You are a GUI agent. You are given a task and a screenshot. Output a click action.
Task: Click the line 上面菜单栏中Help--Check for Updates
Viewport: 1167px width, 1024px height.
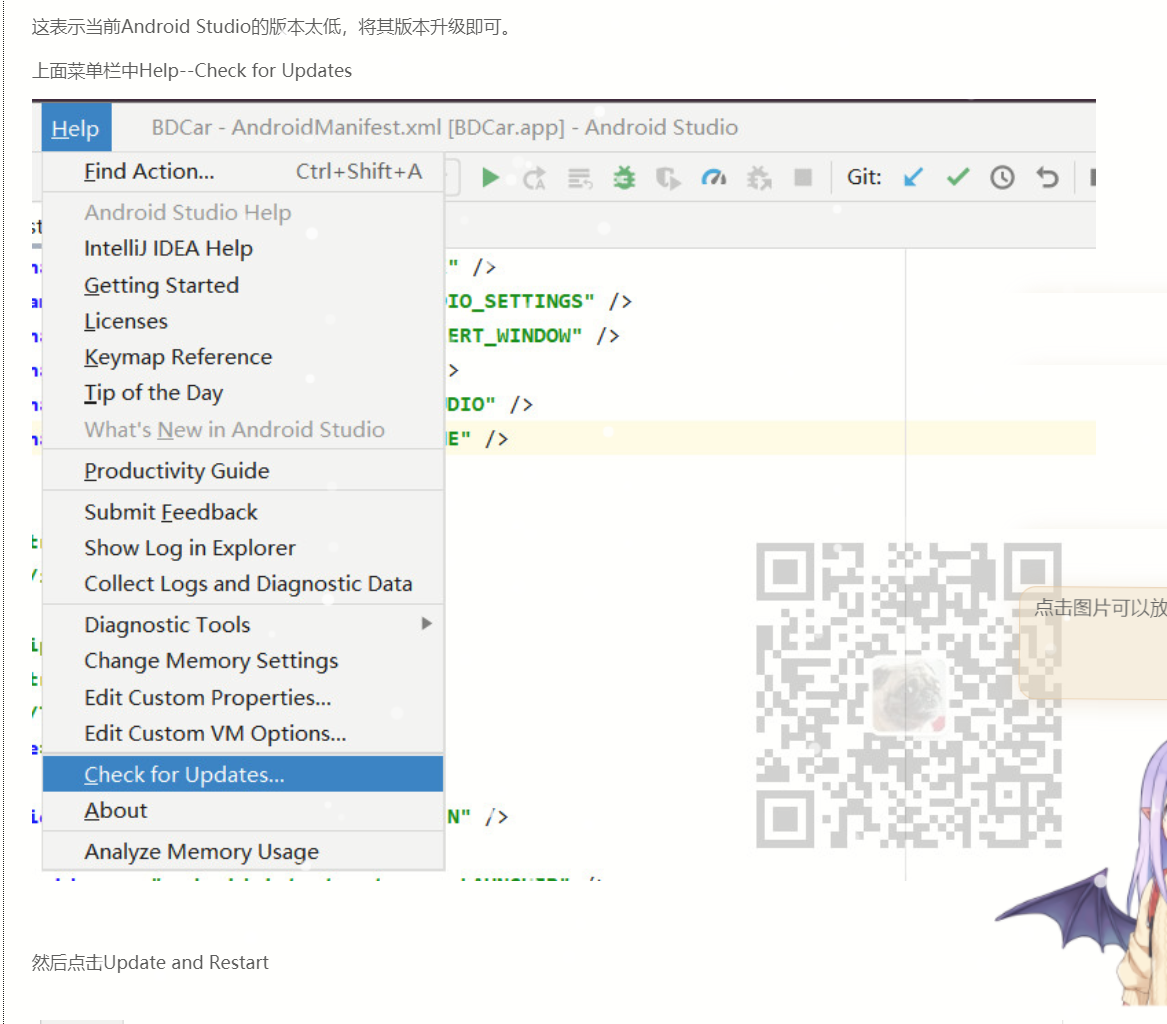[192, 71]
